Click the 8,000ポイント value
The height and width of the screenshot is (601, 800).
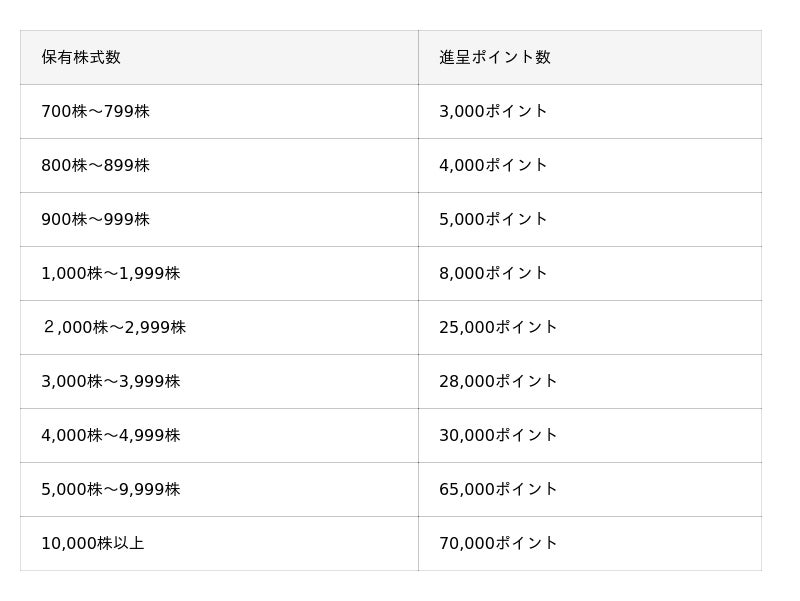(493, 273)
